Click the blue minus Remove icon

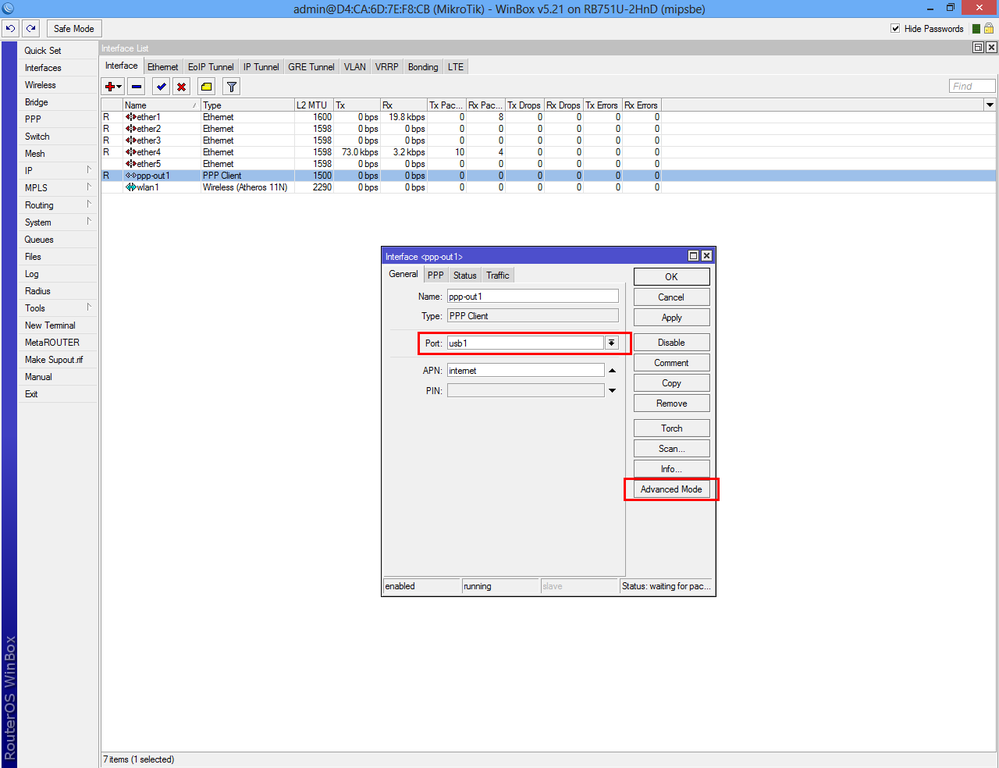coord(136,87)
